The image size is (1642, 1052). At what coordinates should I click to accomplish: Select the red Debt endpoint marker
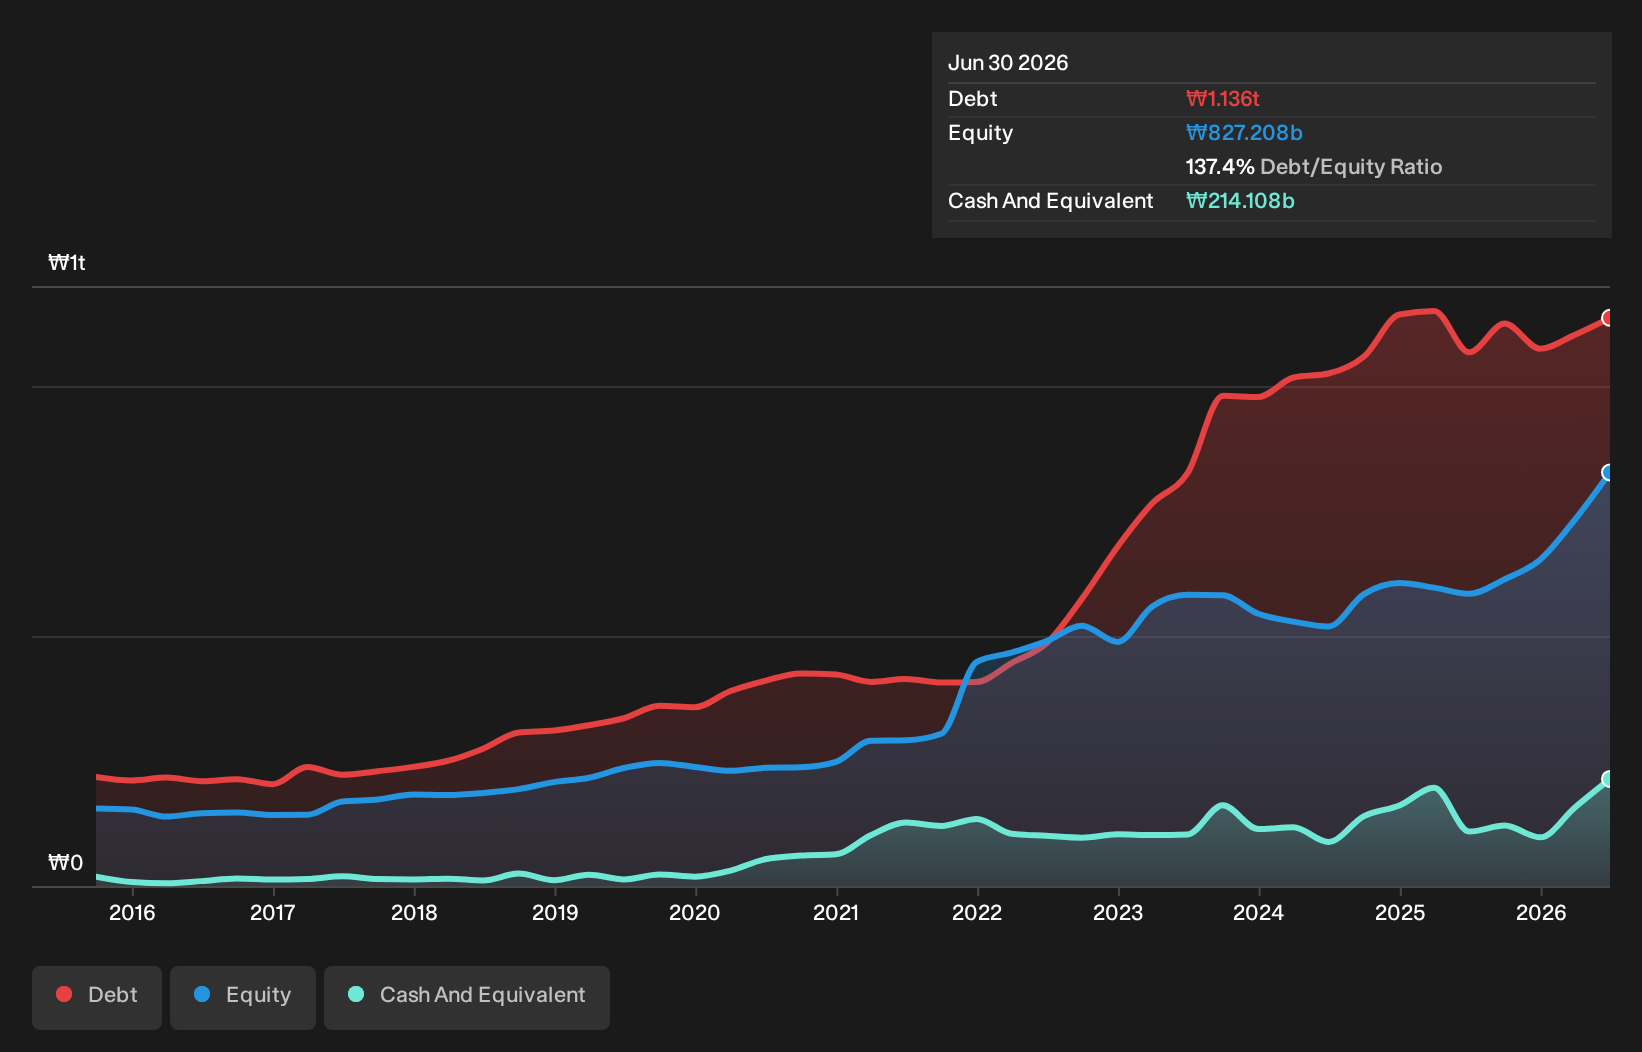click(1608, 318)
